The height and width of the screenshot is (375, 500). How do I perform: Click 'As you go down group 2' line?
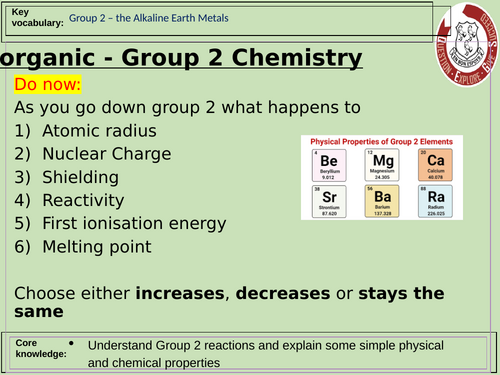click(187, 108)
